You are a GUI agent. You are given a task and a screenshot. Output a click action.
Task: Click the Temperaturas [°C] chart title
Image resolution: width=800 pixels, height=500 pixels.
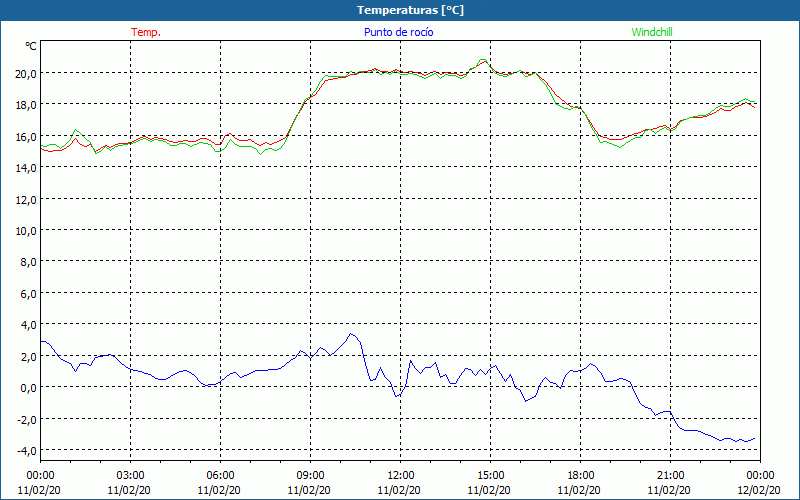tap(410, 10)
